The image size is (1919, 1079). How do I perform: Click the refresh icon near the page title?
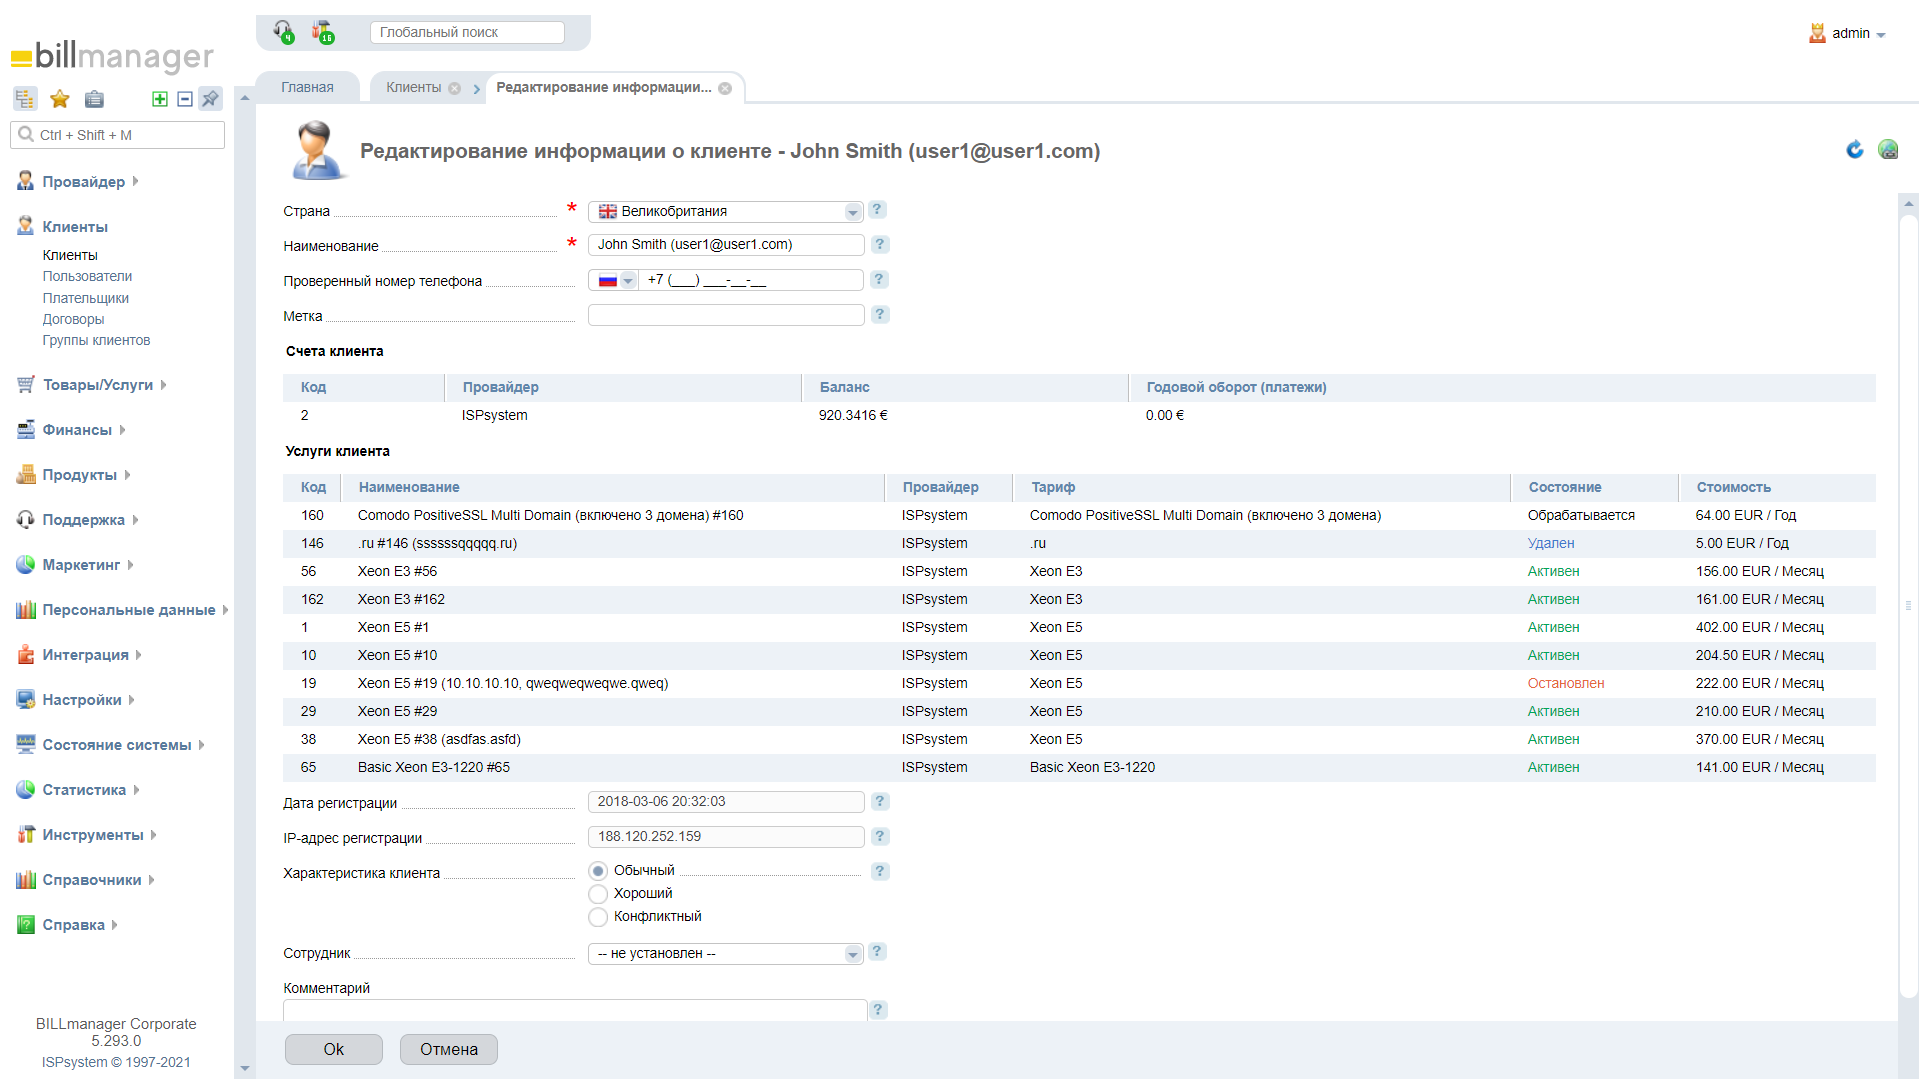point(1854,150)
